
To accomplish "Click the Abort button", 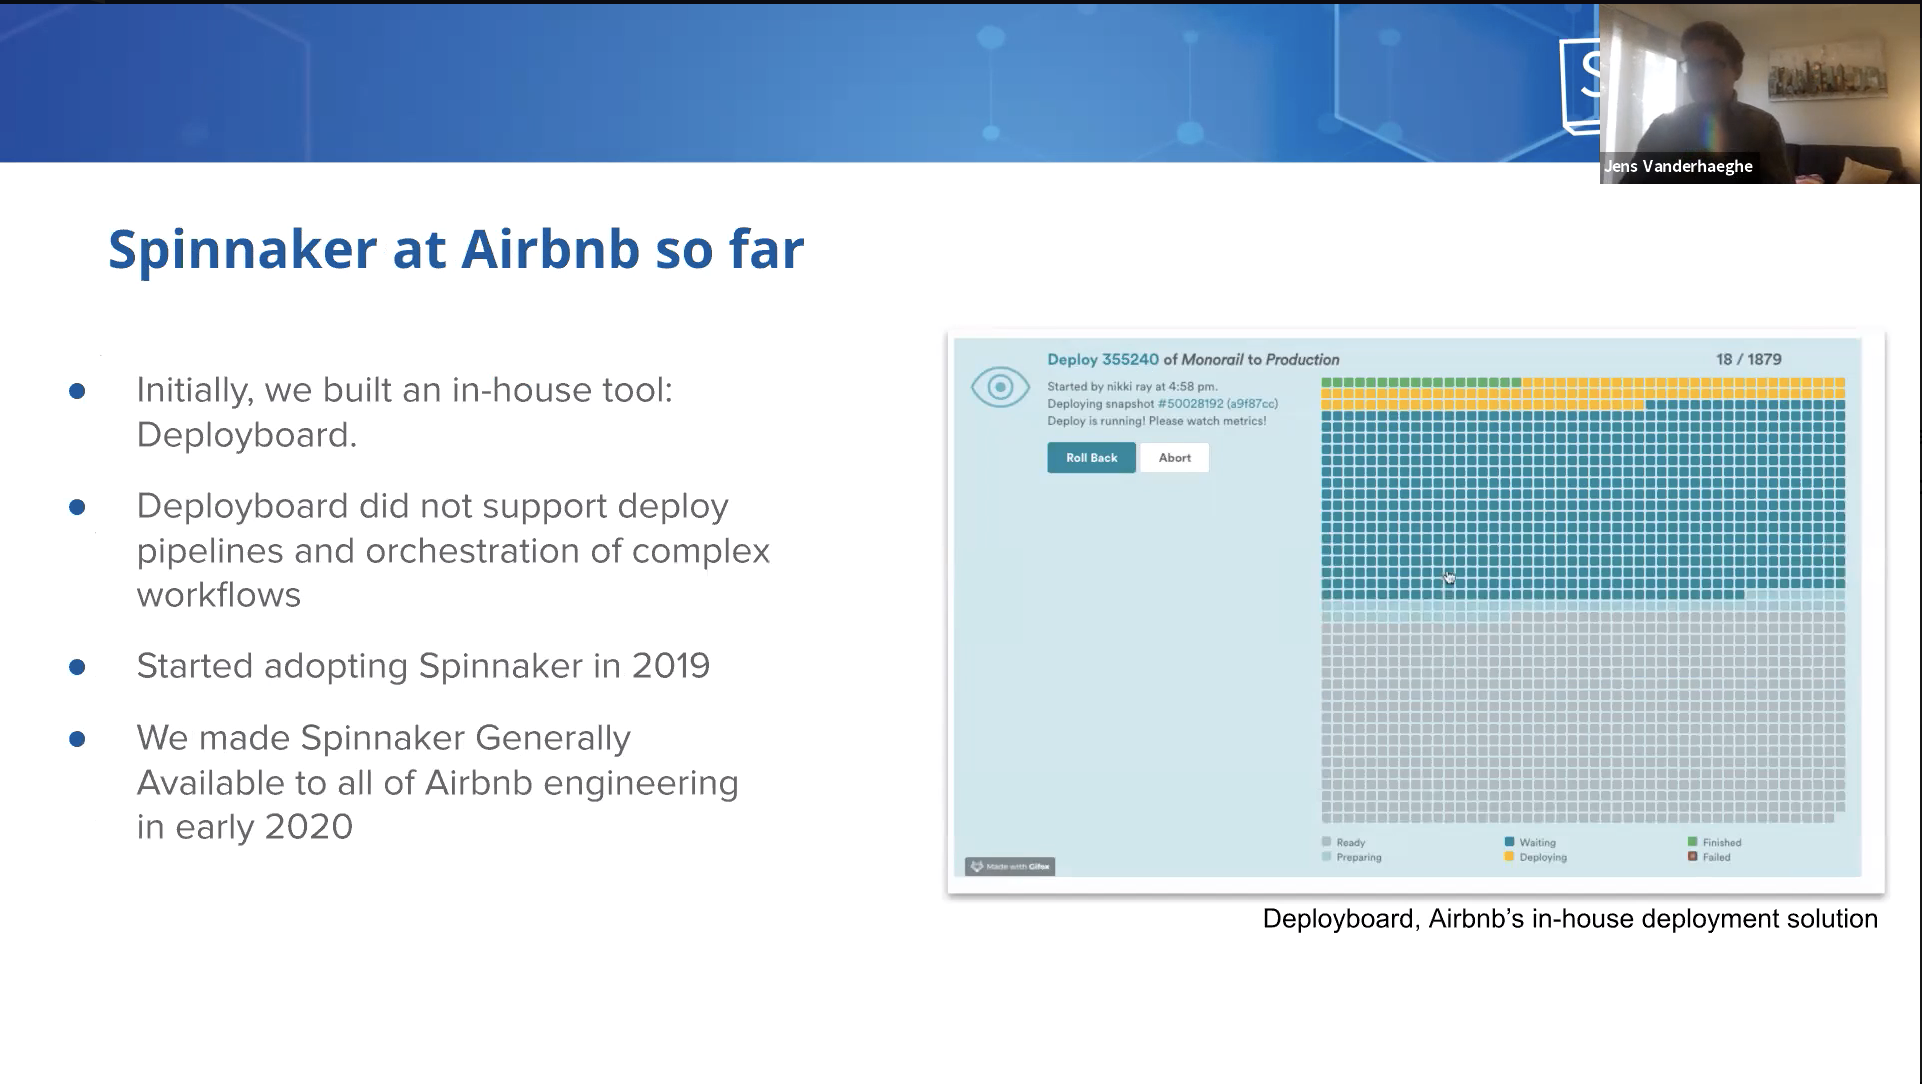I will point(1174,458).
